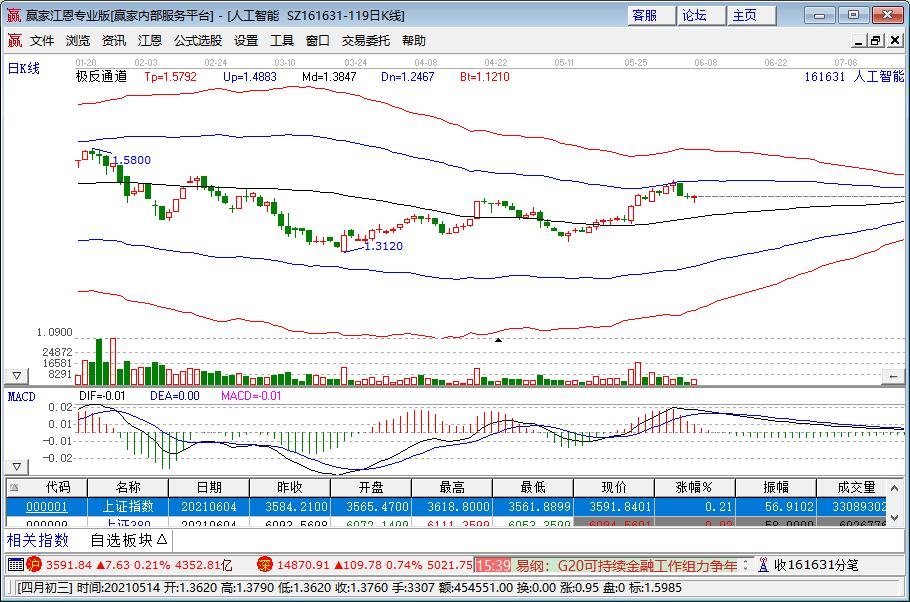
Task: Click the DIF=-0.01 value
Action: (x=102, y=396)
